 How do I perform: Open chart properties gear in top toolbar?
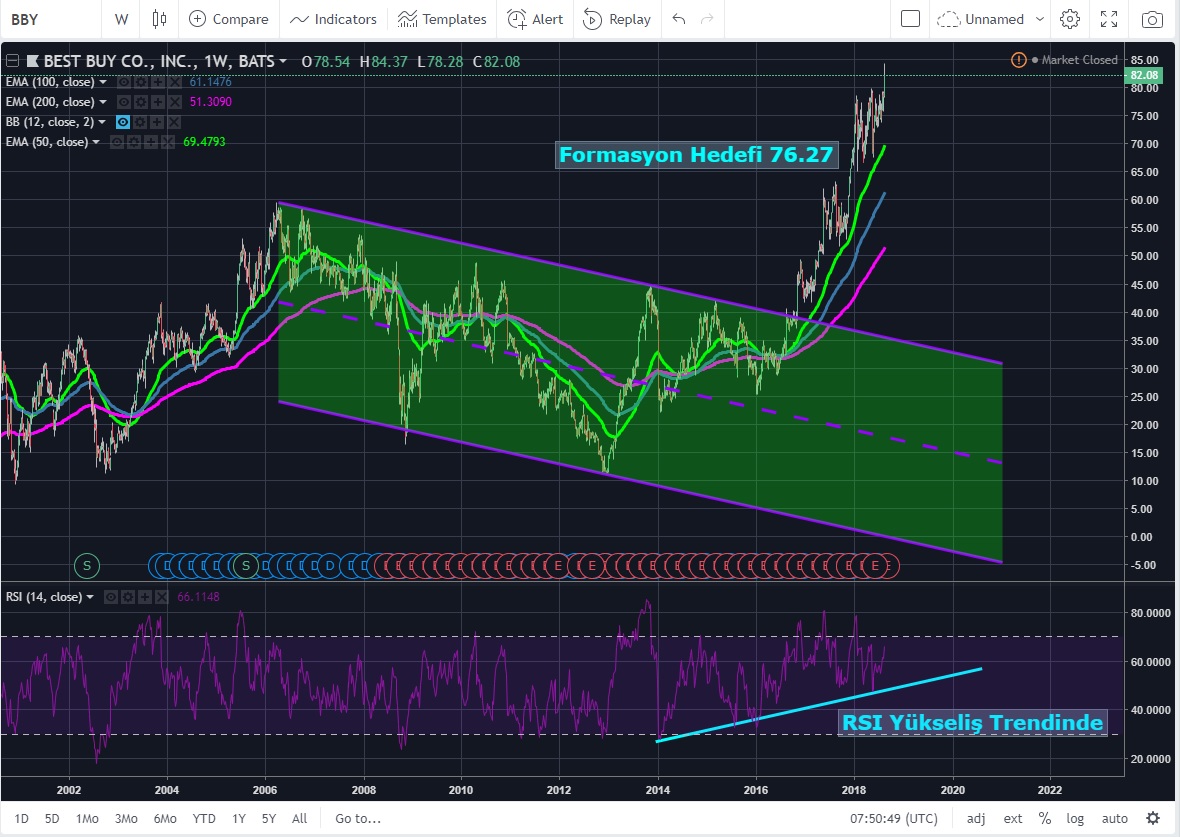(1070, 19)
